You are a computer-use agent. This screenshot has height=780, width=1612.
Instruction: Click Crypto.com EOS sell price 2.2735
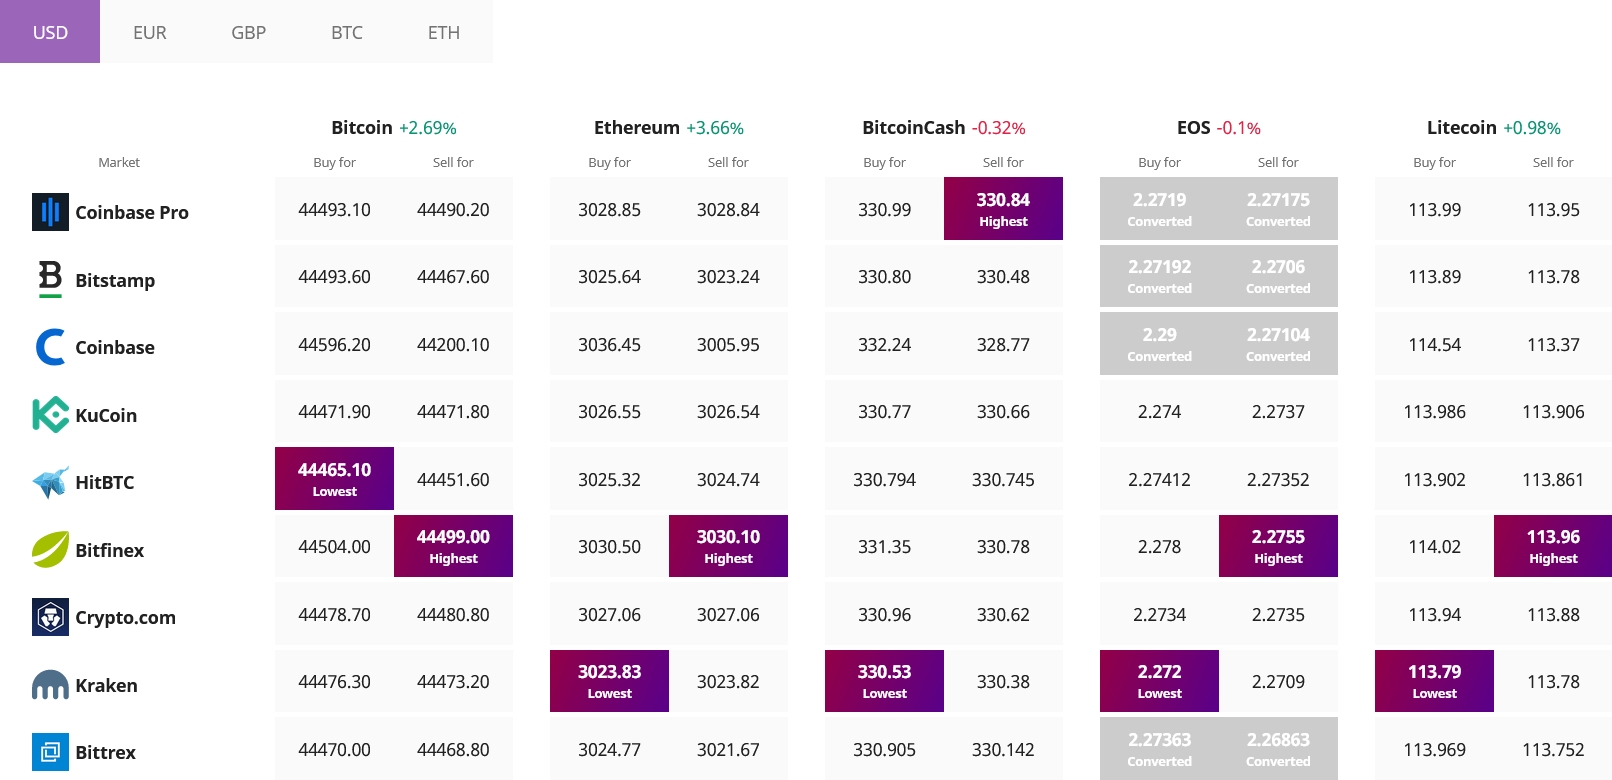pyautogui.click(x=1278, y=614)
